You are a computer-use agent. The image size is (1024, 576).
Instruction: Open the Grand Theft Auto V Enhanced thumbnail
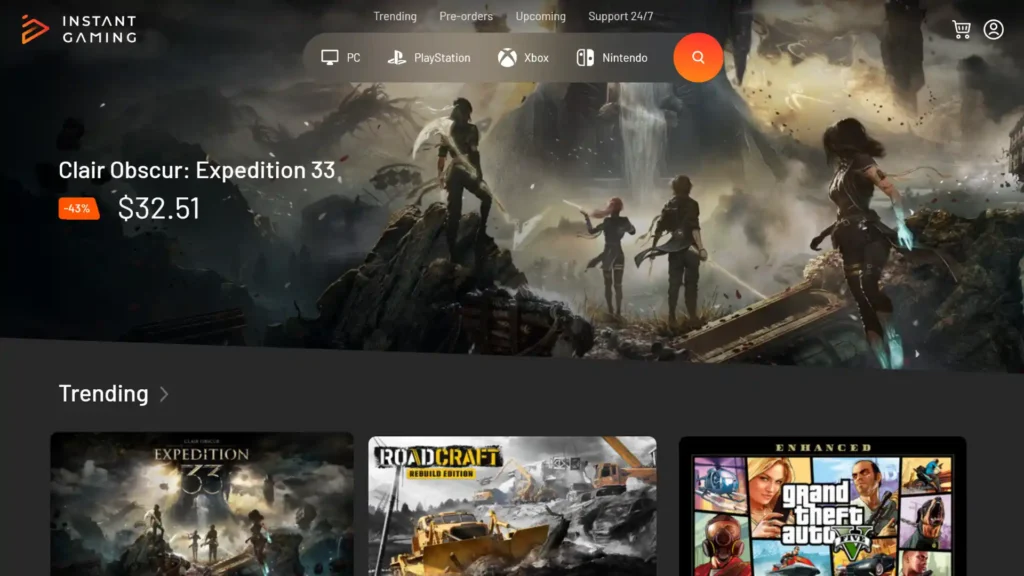822,506
